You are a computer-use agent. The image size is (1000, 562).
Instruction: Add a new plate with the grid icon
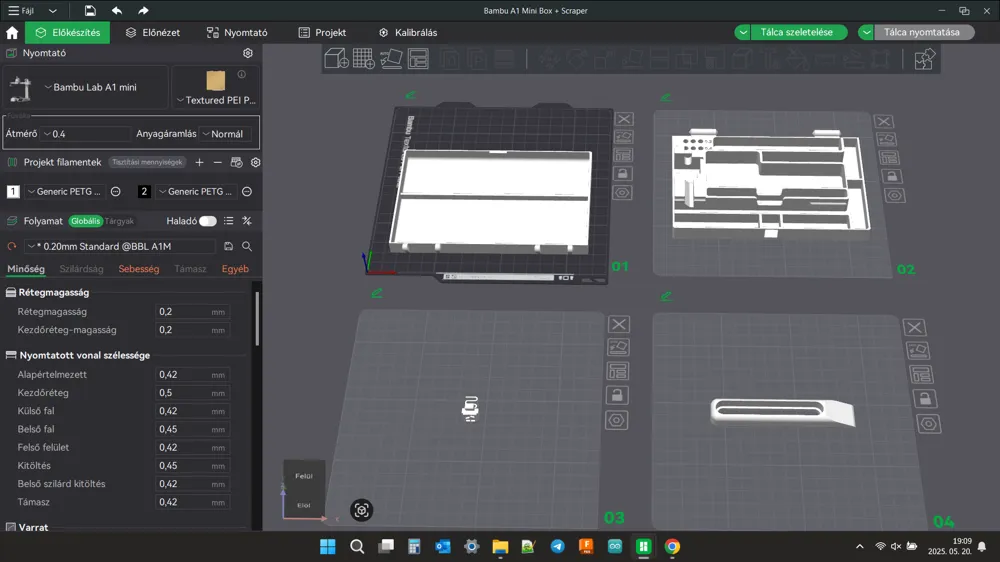[x=364, y=59]
